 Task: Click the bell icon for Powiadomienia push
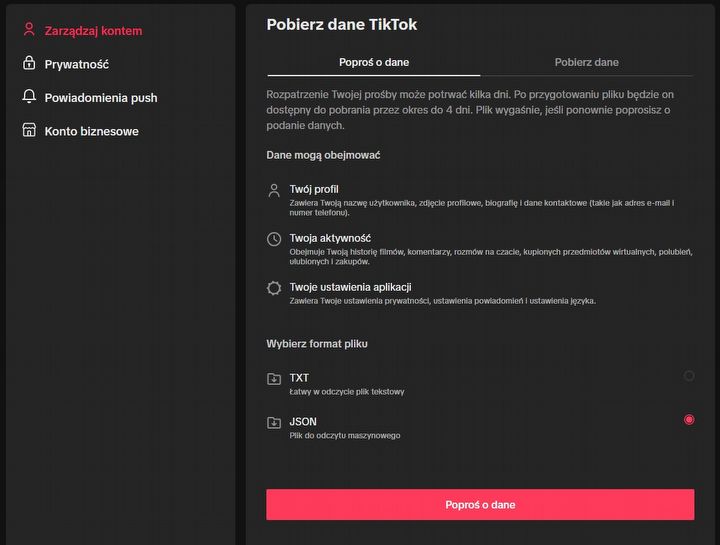[29, 97]
